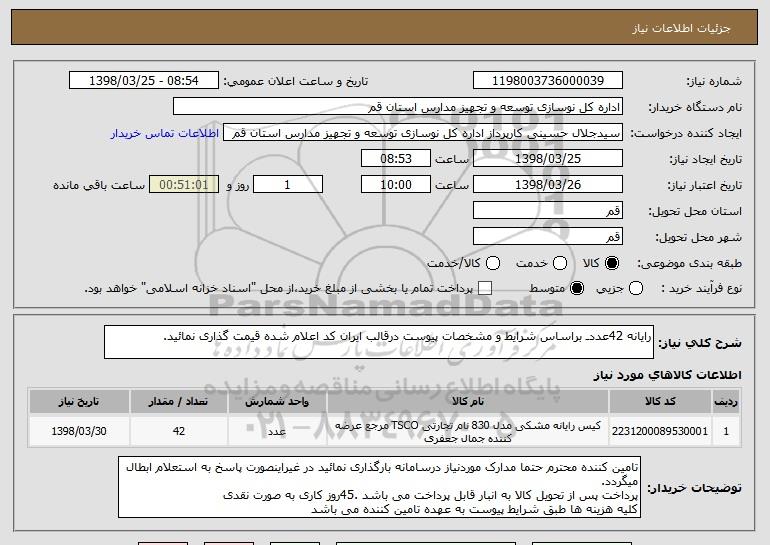
Task: Click the general need description text box
Action: 379,342
